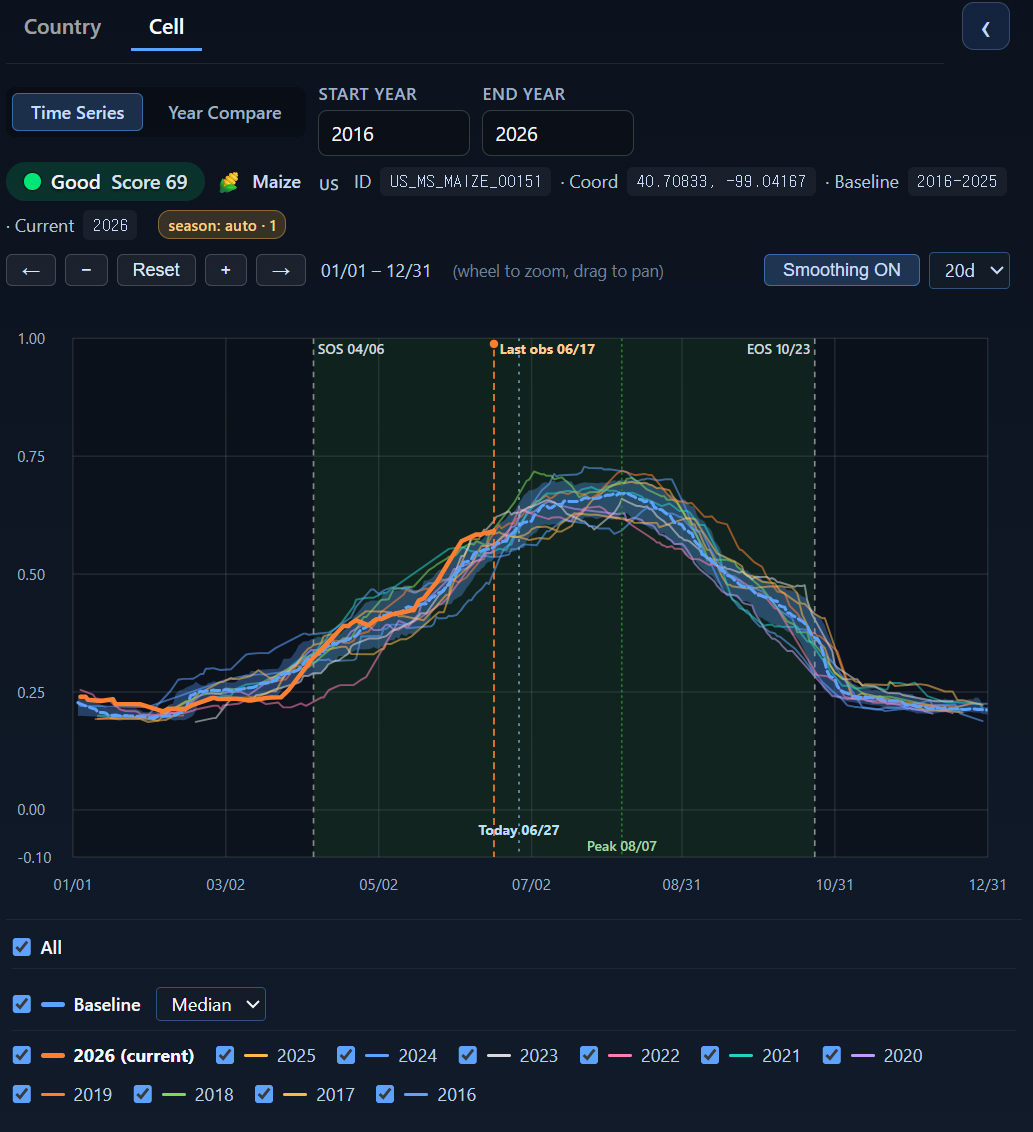Pan chart right with the right arrow
1033x1132 pixels.
(281, 270)
